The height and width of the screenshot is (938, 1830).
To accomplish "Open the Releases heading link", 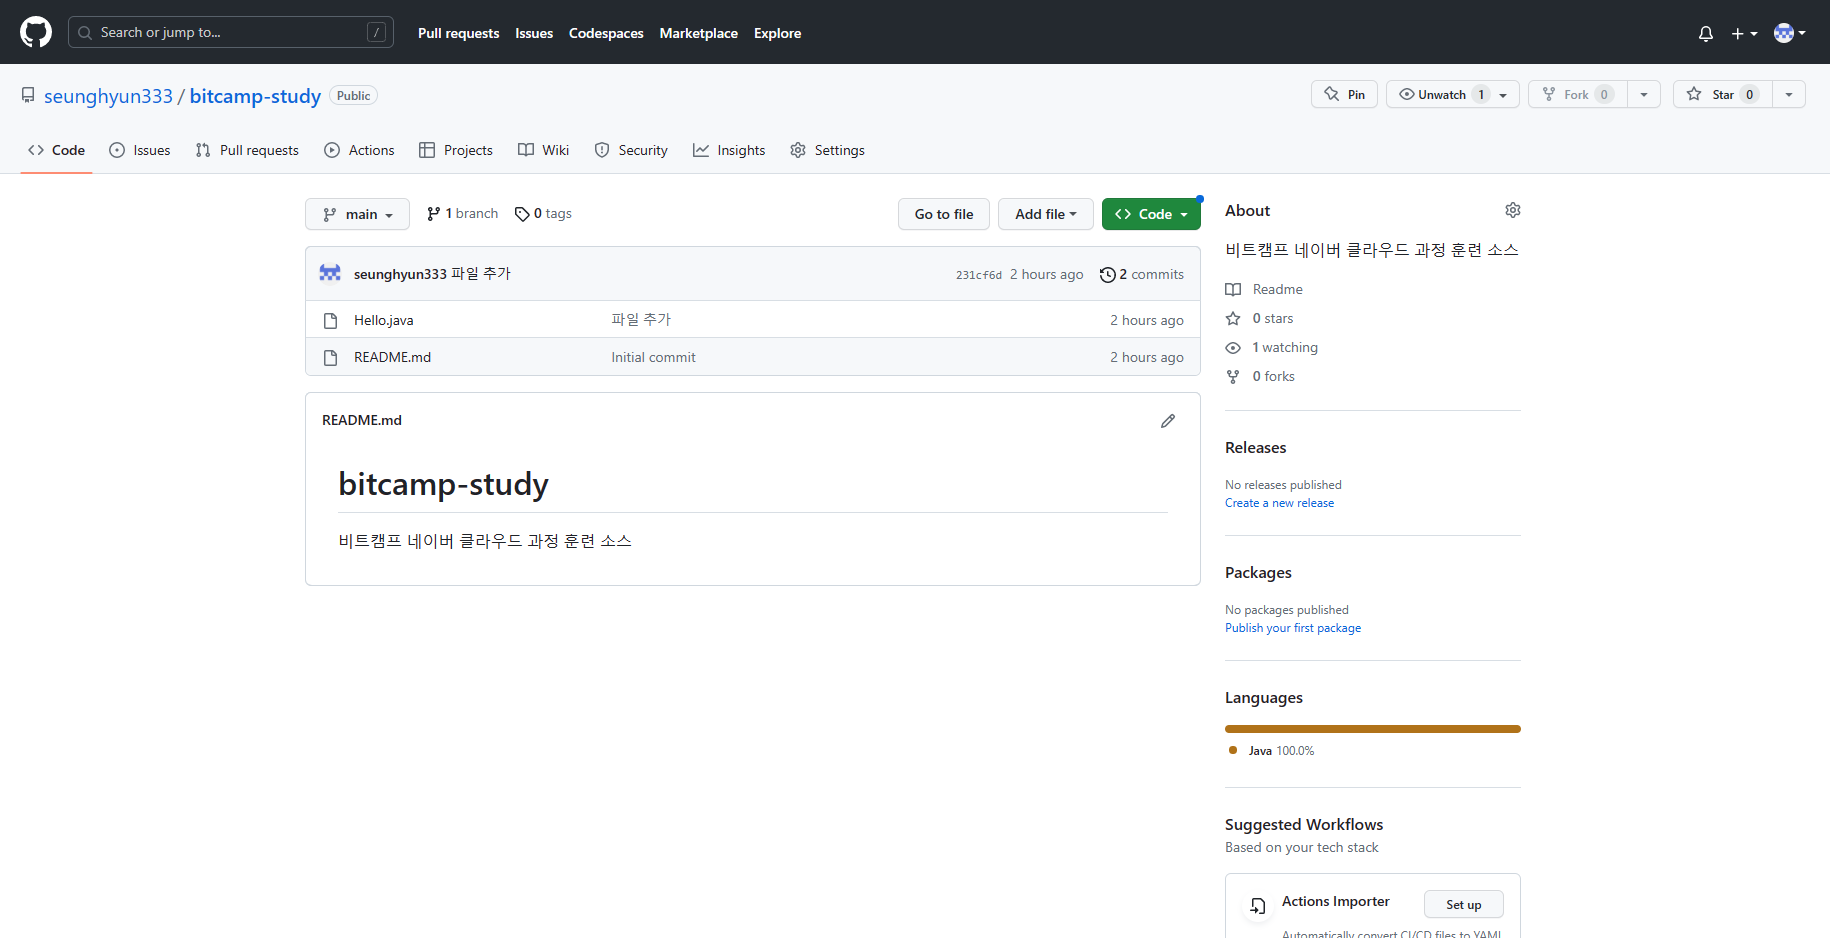I will [1256, 448].
